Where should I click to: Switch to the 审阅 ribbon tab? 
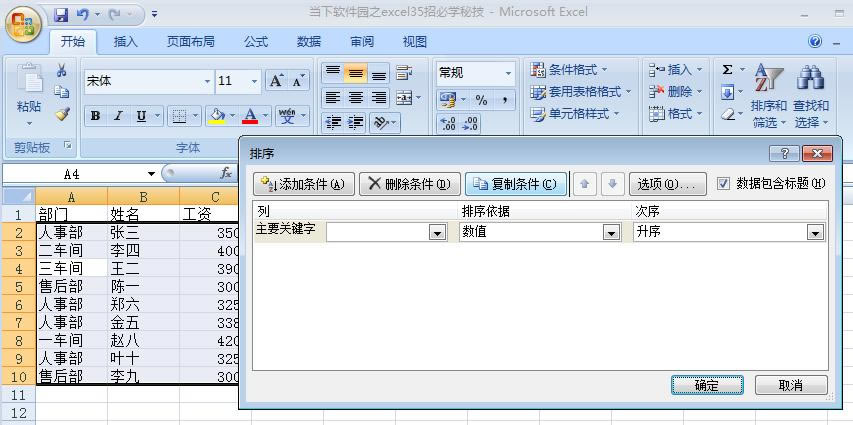362,42
